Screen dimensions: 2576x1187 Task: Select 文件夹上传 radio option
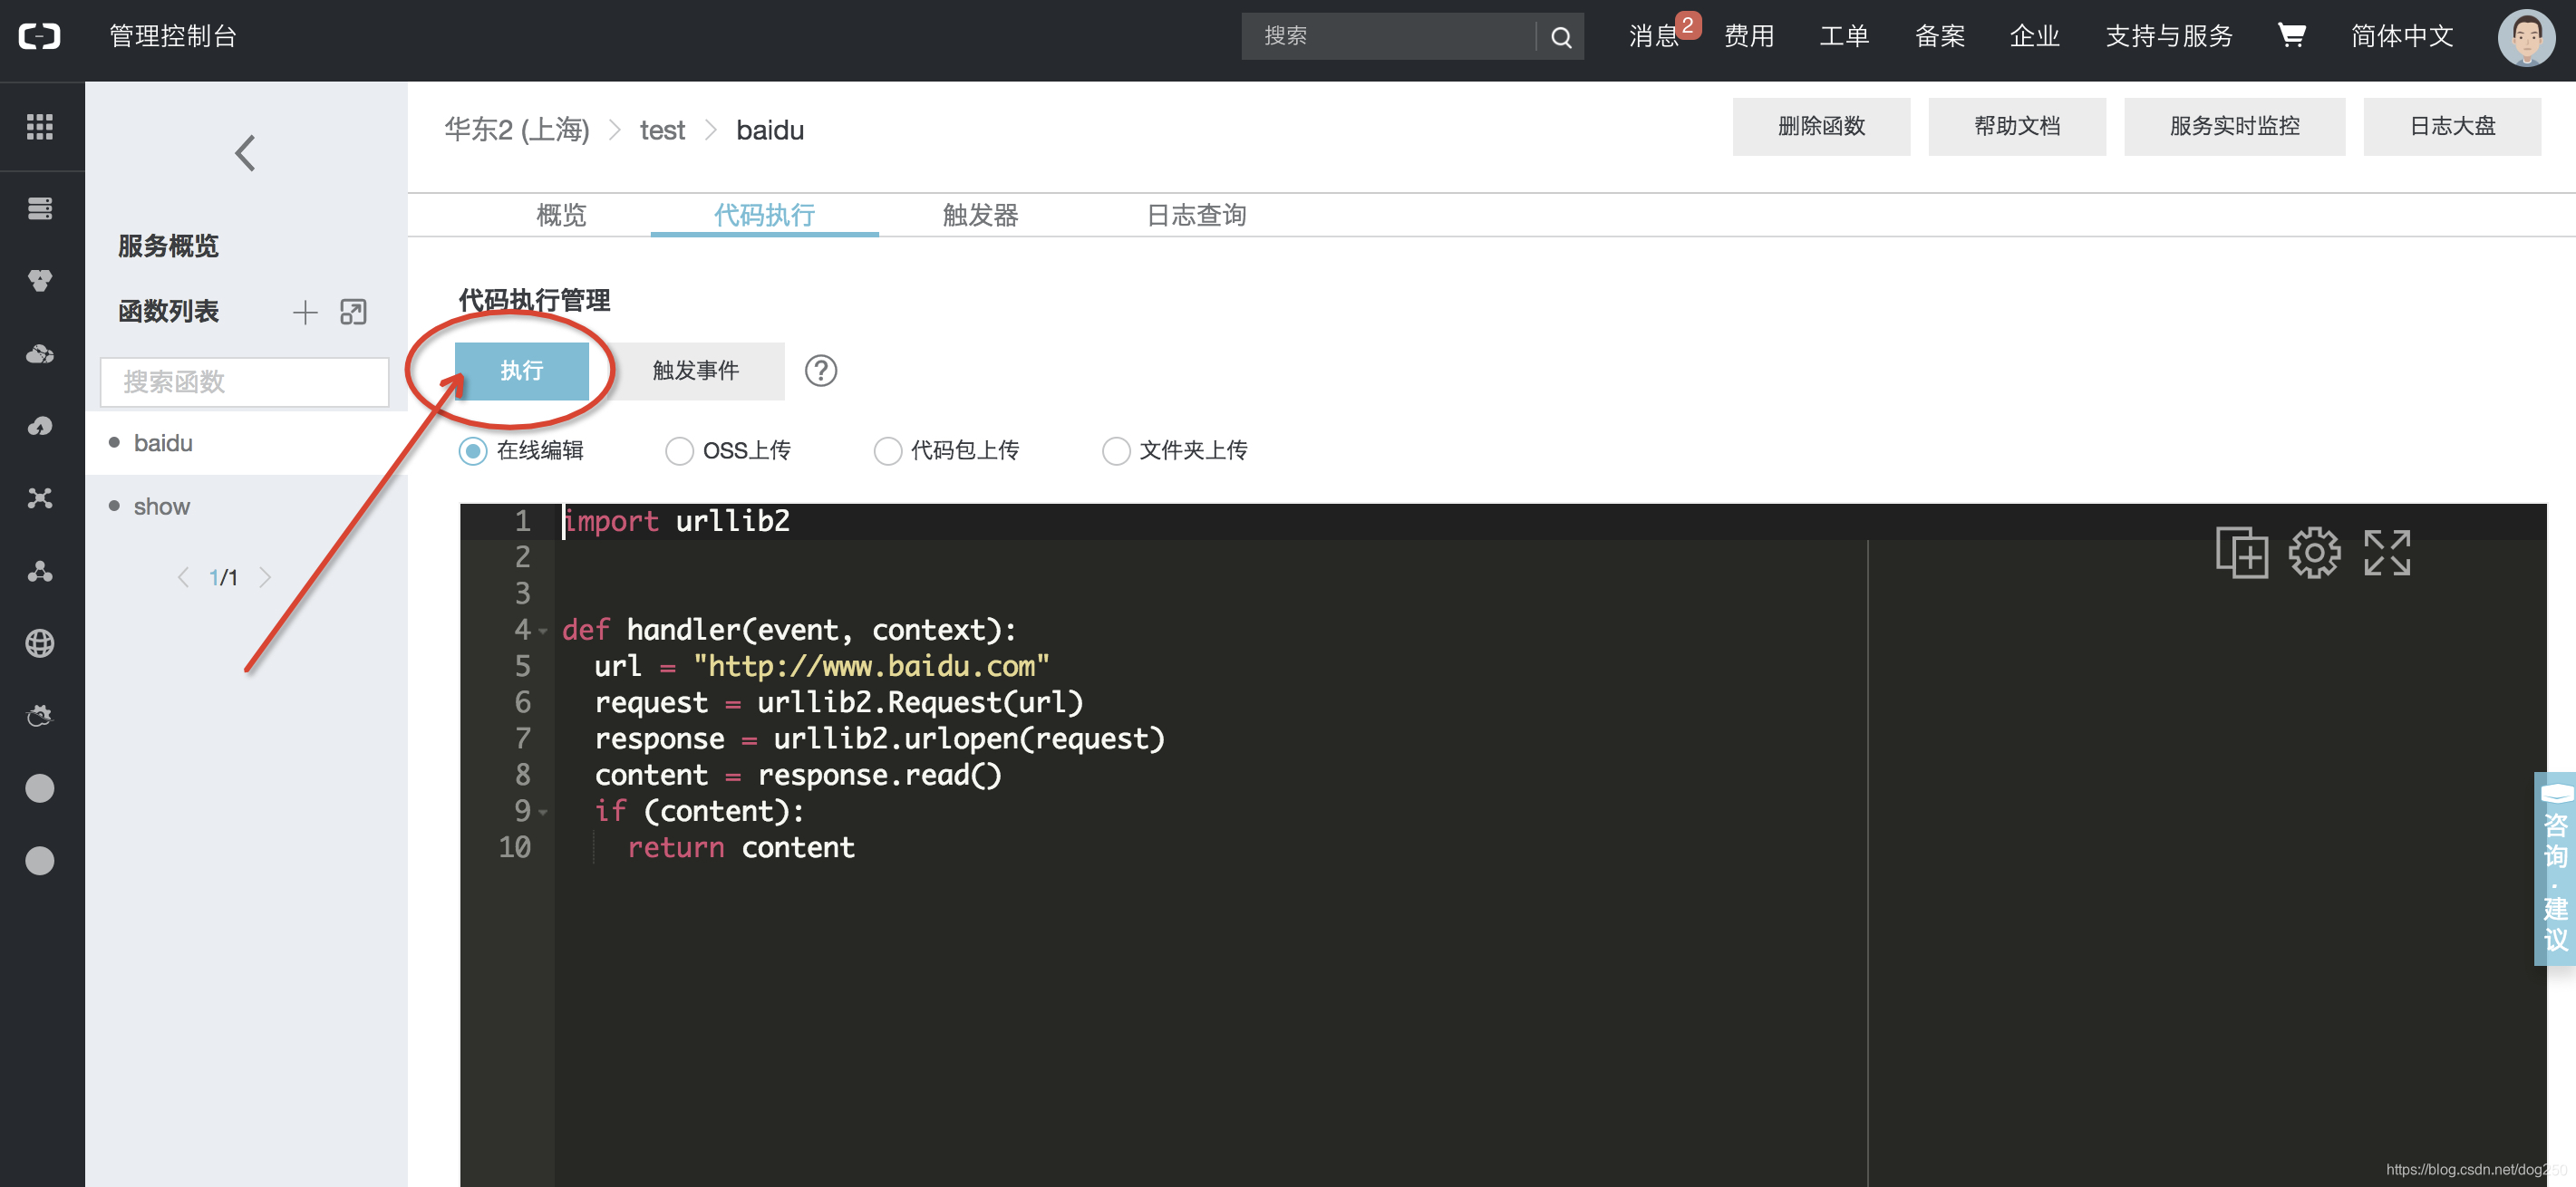(x=1116, y=451)
